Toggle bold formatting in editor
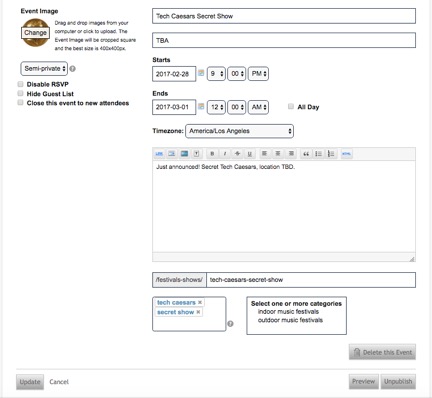 click(x=212, y=154)
